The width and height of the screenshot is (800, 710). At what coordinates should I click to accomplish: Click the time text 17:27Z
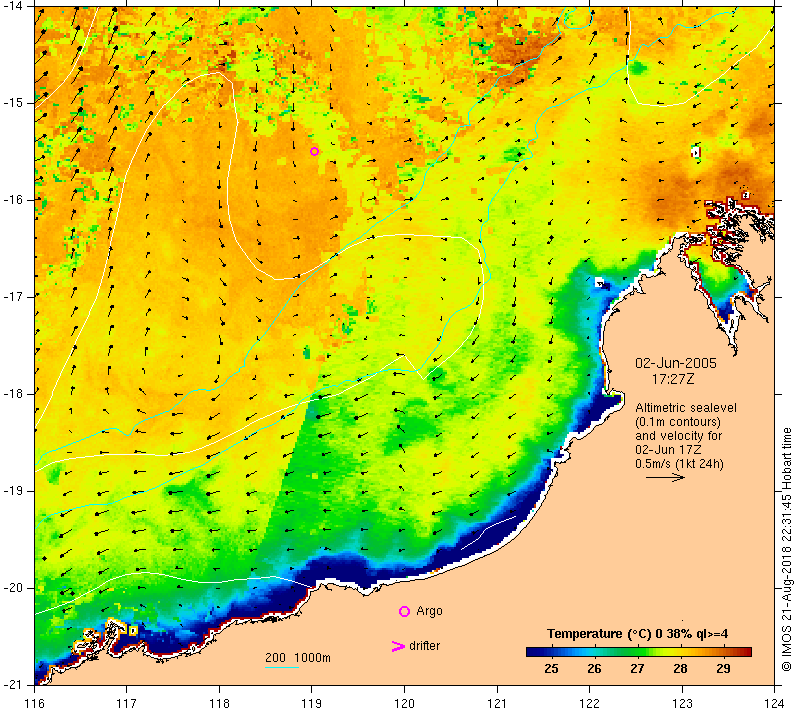click(673, 379)
